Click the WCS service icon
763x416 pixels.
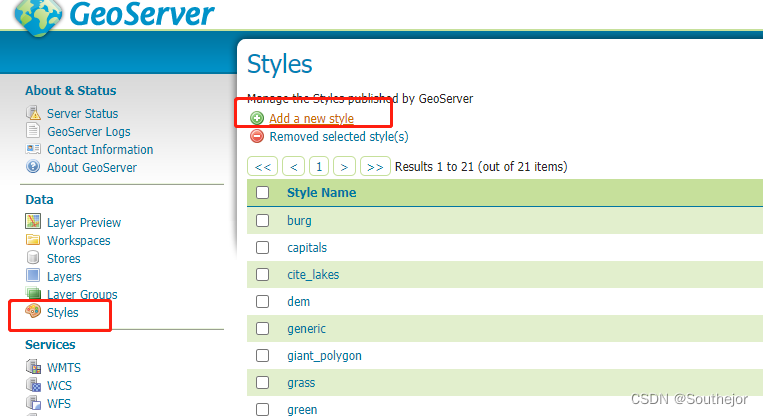click(x=33, y=384)
